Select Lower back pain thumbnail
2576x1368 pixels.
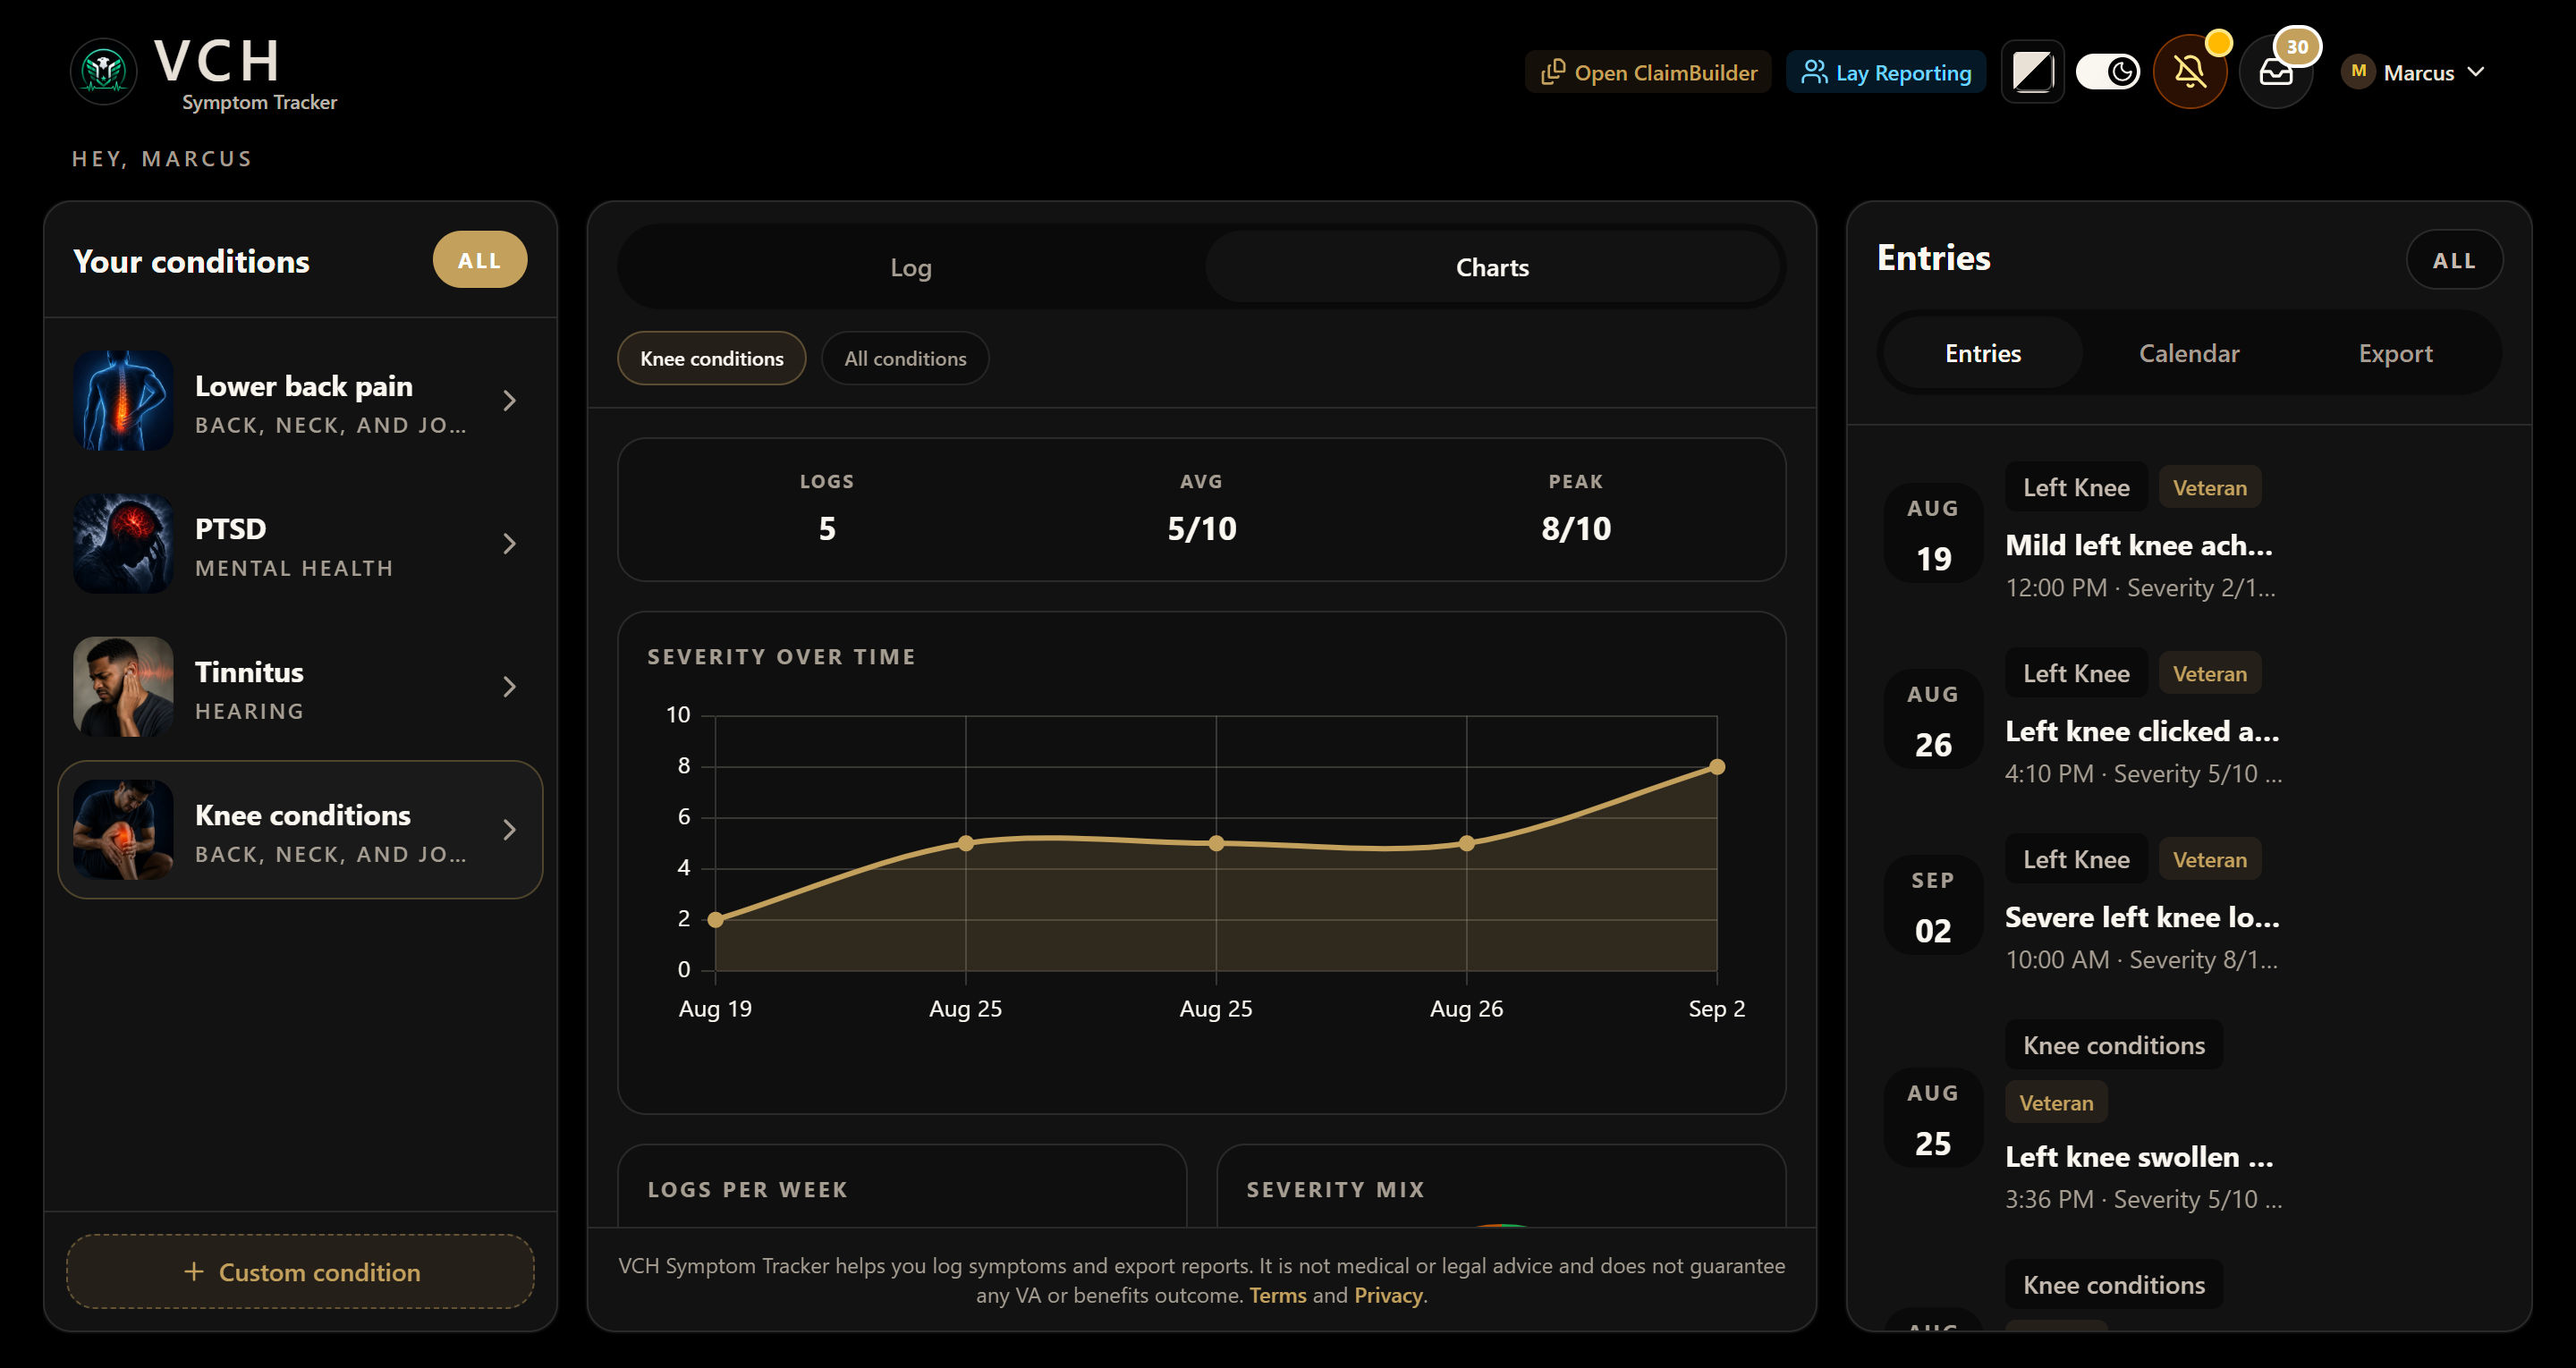click(x=123, y=400)
